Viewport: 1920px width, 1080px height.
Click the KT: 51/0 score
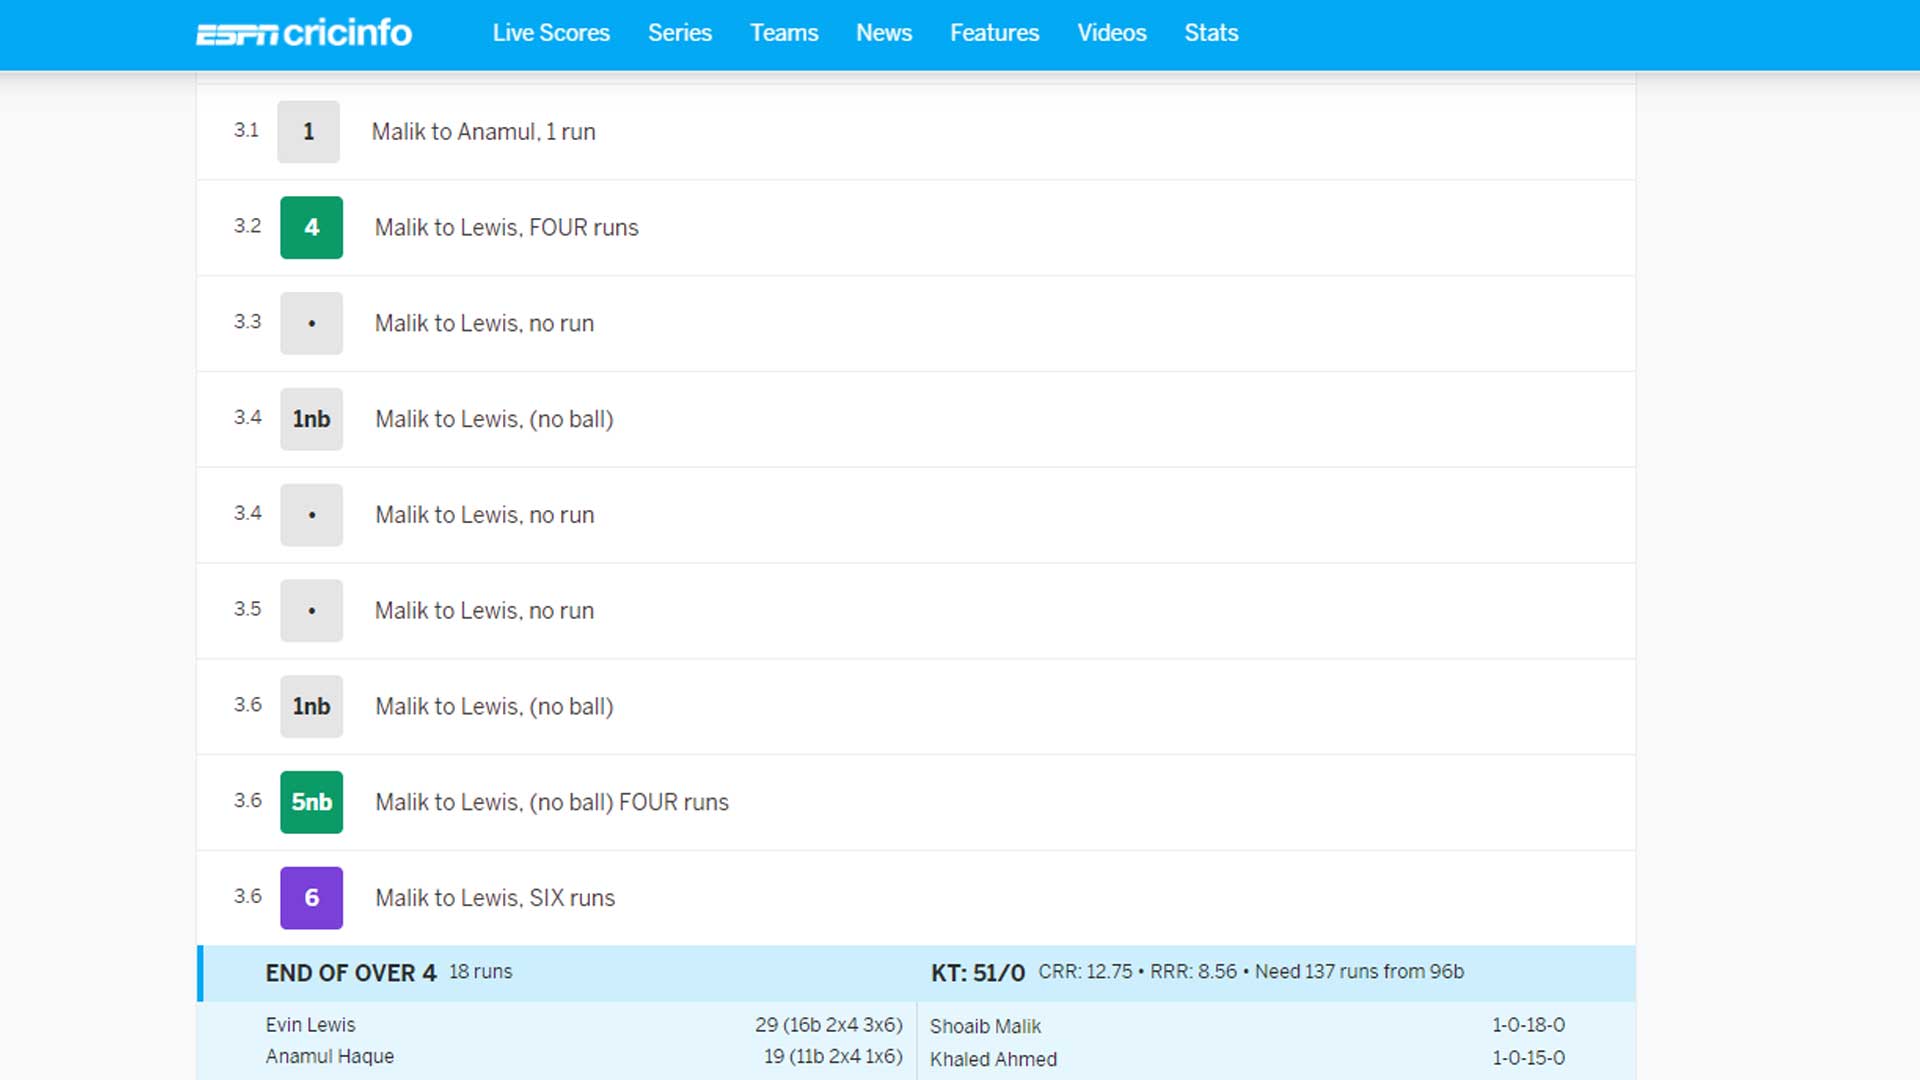click(978, 973)
